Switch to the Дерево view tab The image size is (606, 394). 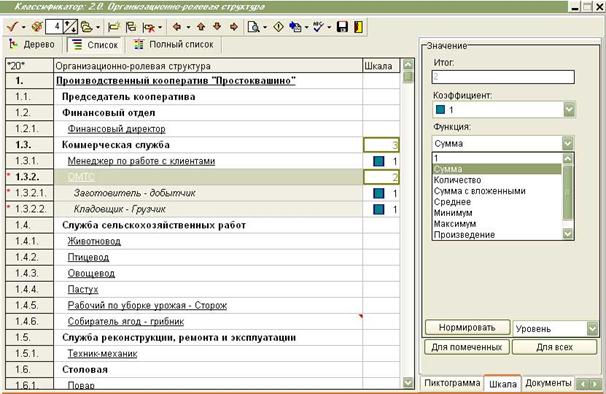point(32,44)
